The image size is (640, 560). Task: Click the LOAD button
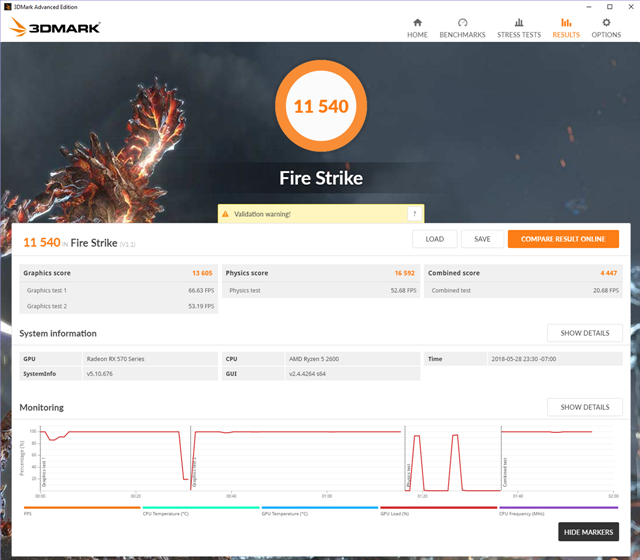(435, 239)
